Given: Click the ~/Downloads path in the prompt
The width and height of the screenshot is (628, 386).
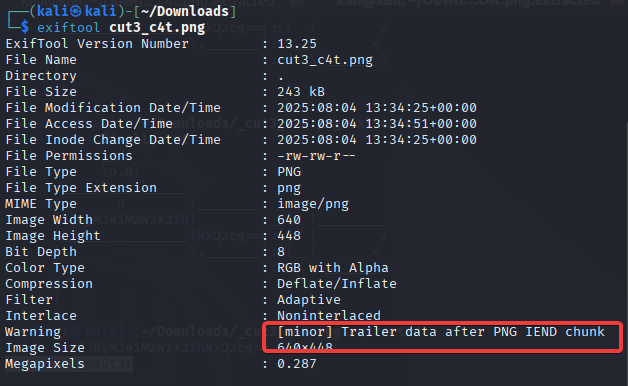Looking at the screenshot, I should click(x=184, y=11).
